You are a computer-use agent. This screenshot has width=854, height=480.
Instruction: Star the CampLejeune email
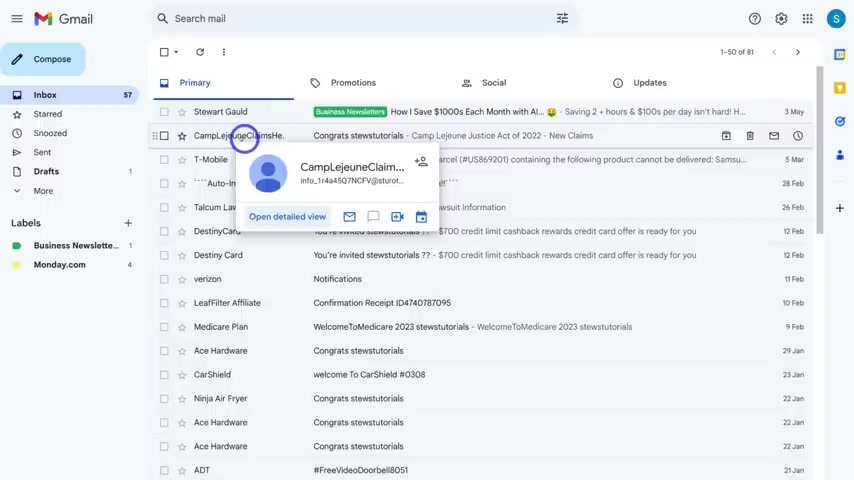pos(182,136)
